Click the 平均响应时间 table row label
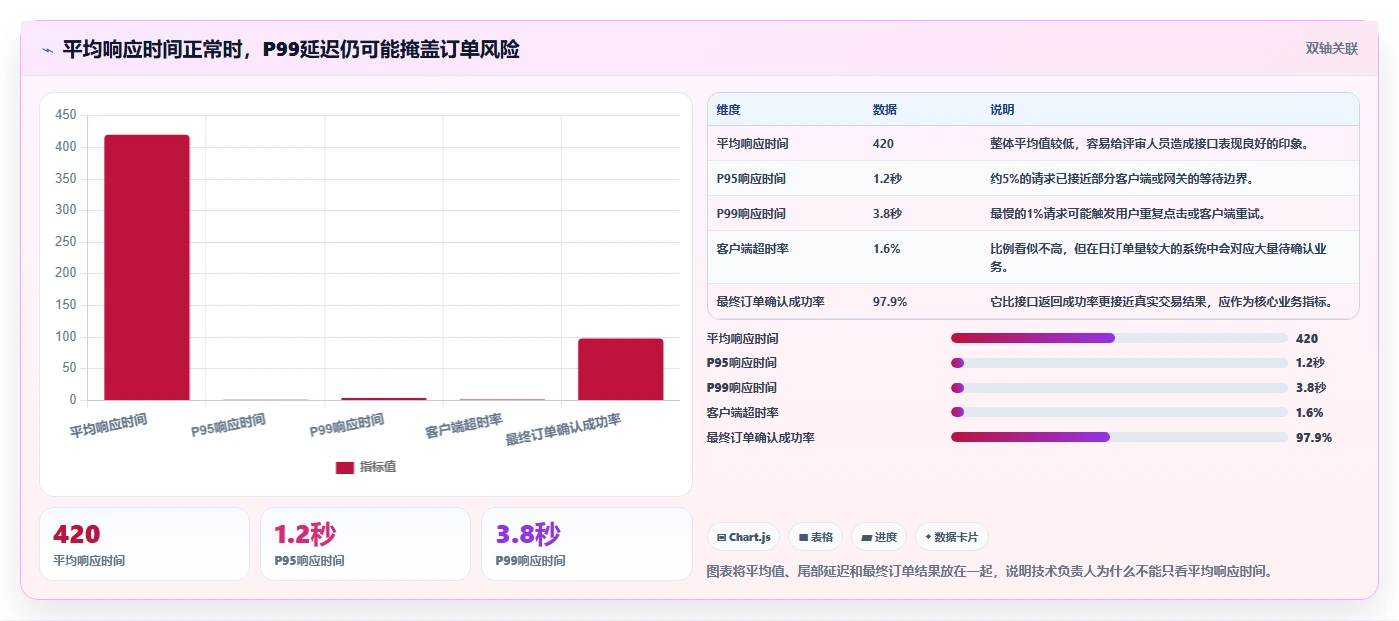This screenshot has height=621, width=1399. pos(753,144)
